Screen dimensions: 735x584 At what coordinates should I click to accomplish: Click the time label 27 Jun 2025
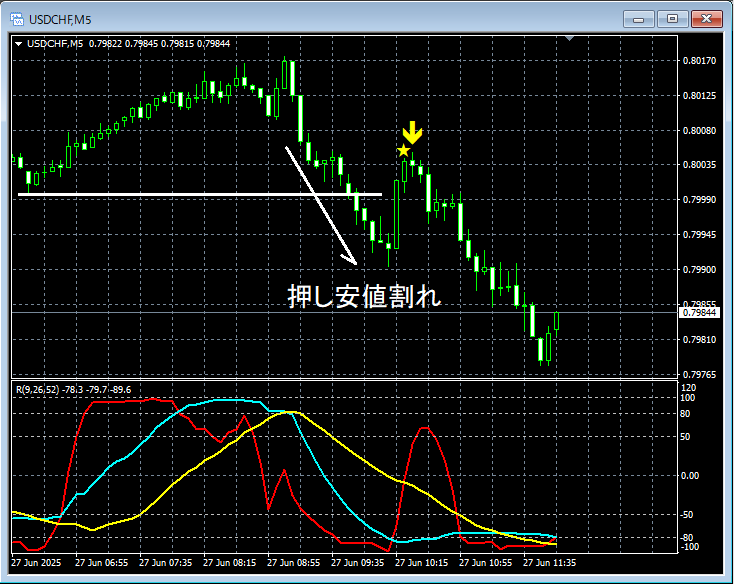tap(36, 562)
